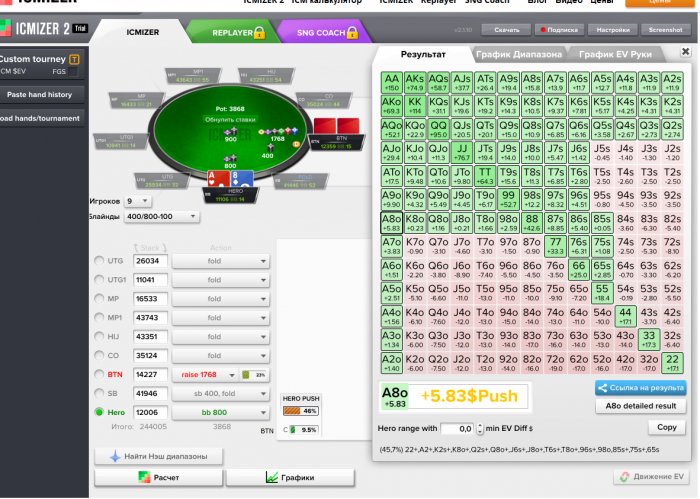This screenshot has width=700, height=499.
Task: Click the hero 8 card on table
Action: (242, 179)
